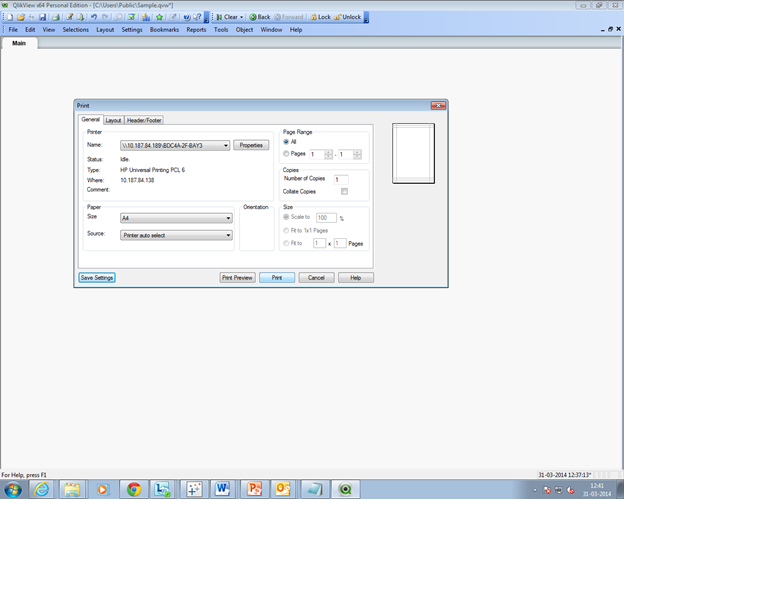Select the Scale to radio button
The image size is (768, 614).
[286, 217]
